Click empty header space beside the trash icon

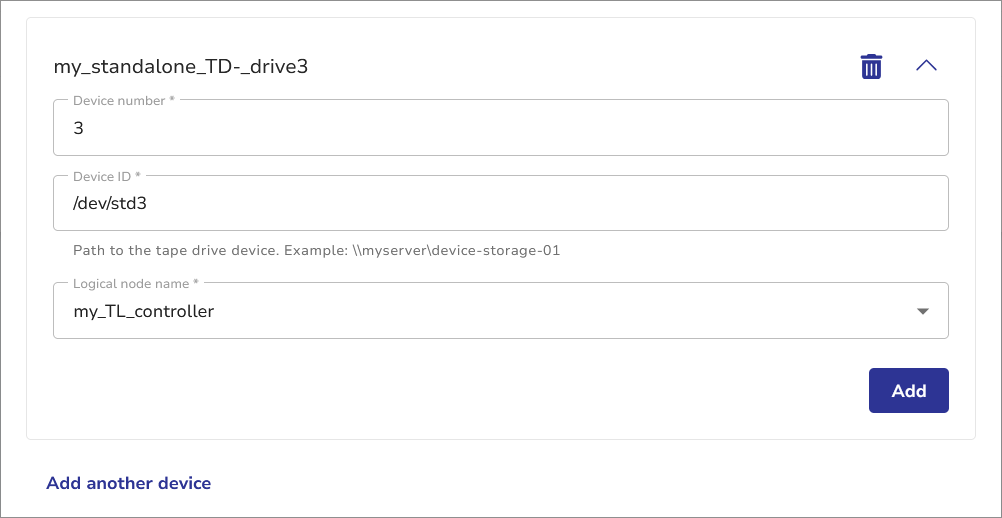[x=650, y=67]
